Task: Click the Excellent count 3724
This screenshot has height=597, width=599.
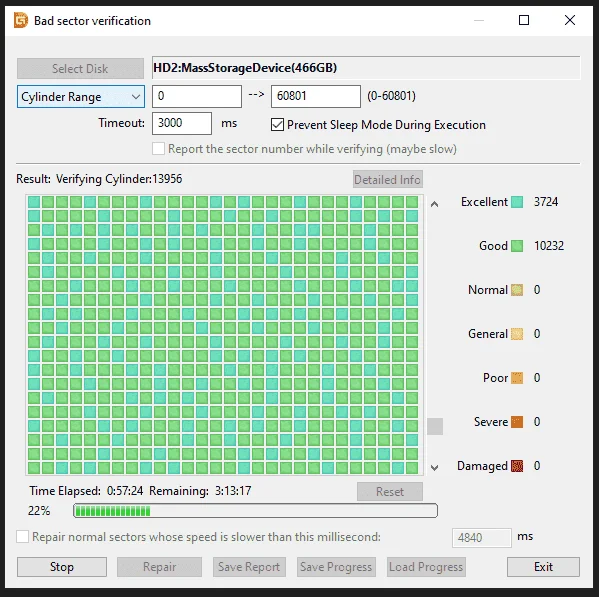Action: [546, 202]
